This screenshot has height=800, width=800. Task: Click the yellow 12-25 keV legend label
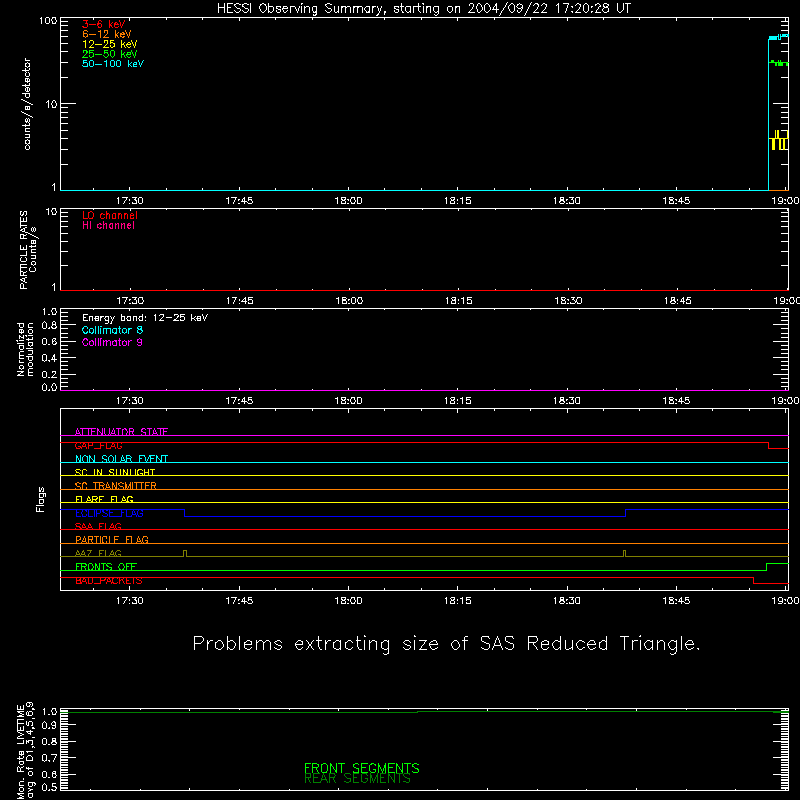pyautogui.click(x=110, y=44)
